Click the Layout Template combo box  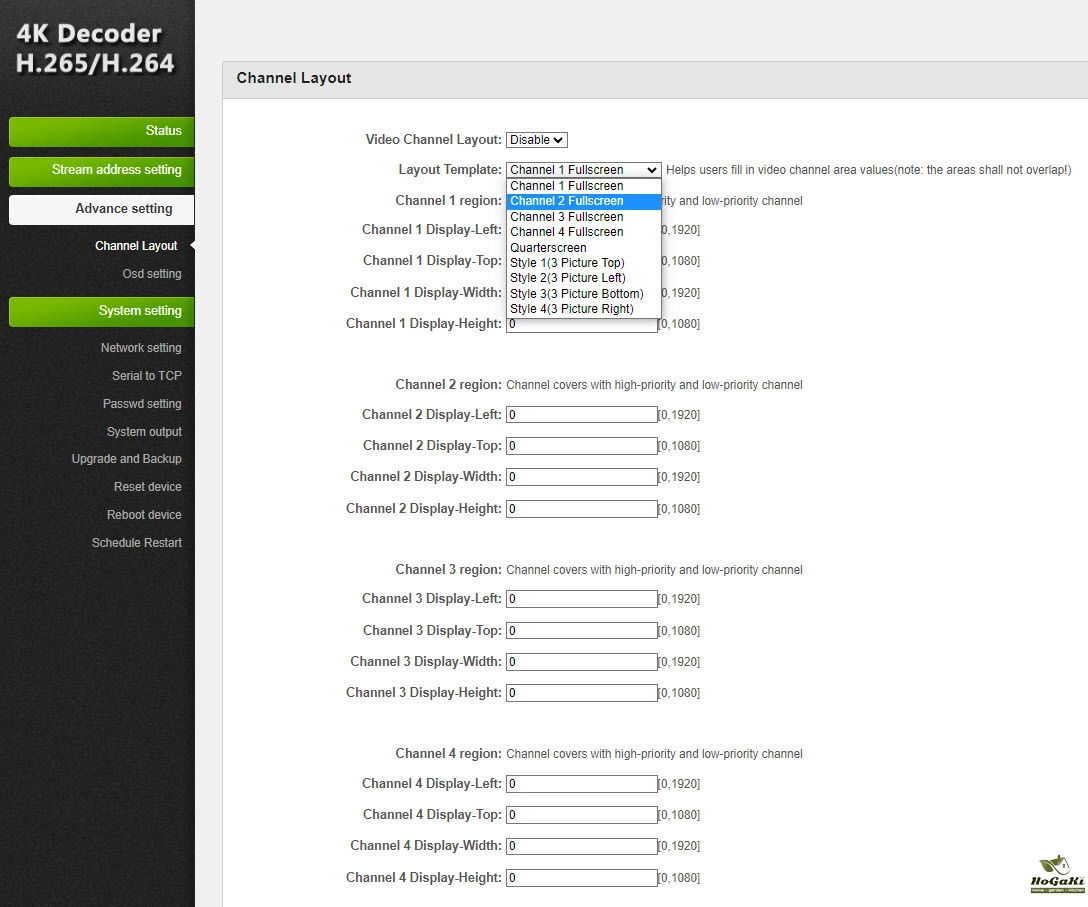[583, 170]
